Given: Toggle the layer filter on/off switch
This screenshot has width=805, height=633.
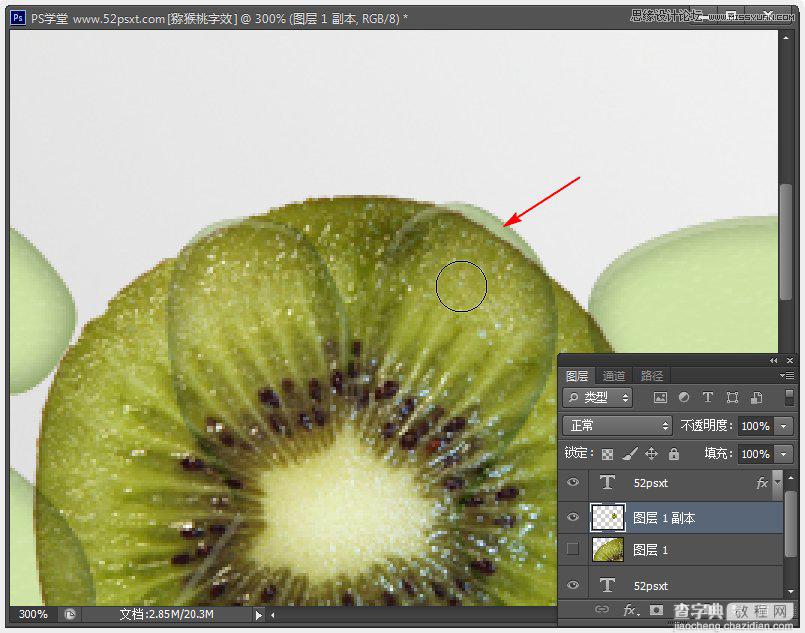Looking at the screenshot, I should (x=789, y=397).
